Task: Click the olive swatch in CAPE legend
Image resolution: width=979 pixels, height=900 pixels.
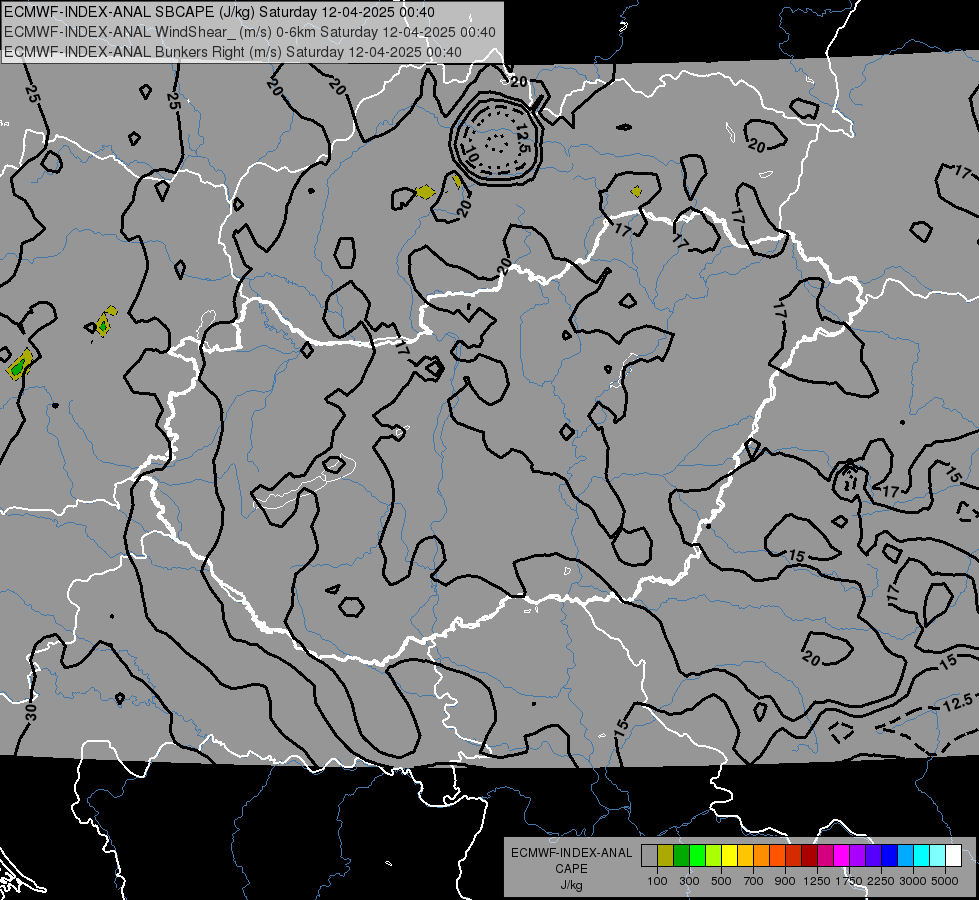Action: tap(666, 856)
